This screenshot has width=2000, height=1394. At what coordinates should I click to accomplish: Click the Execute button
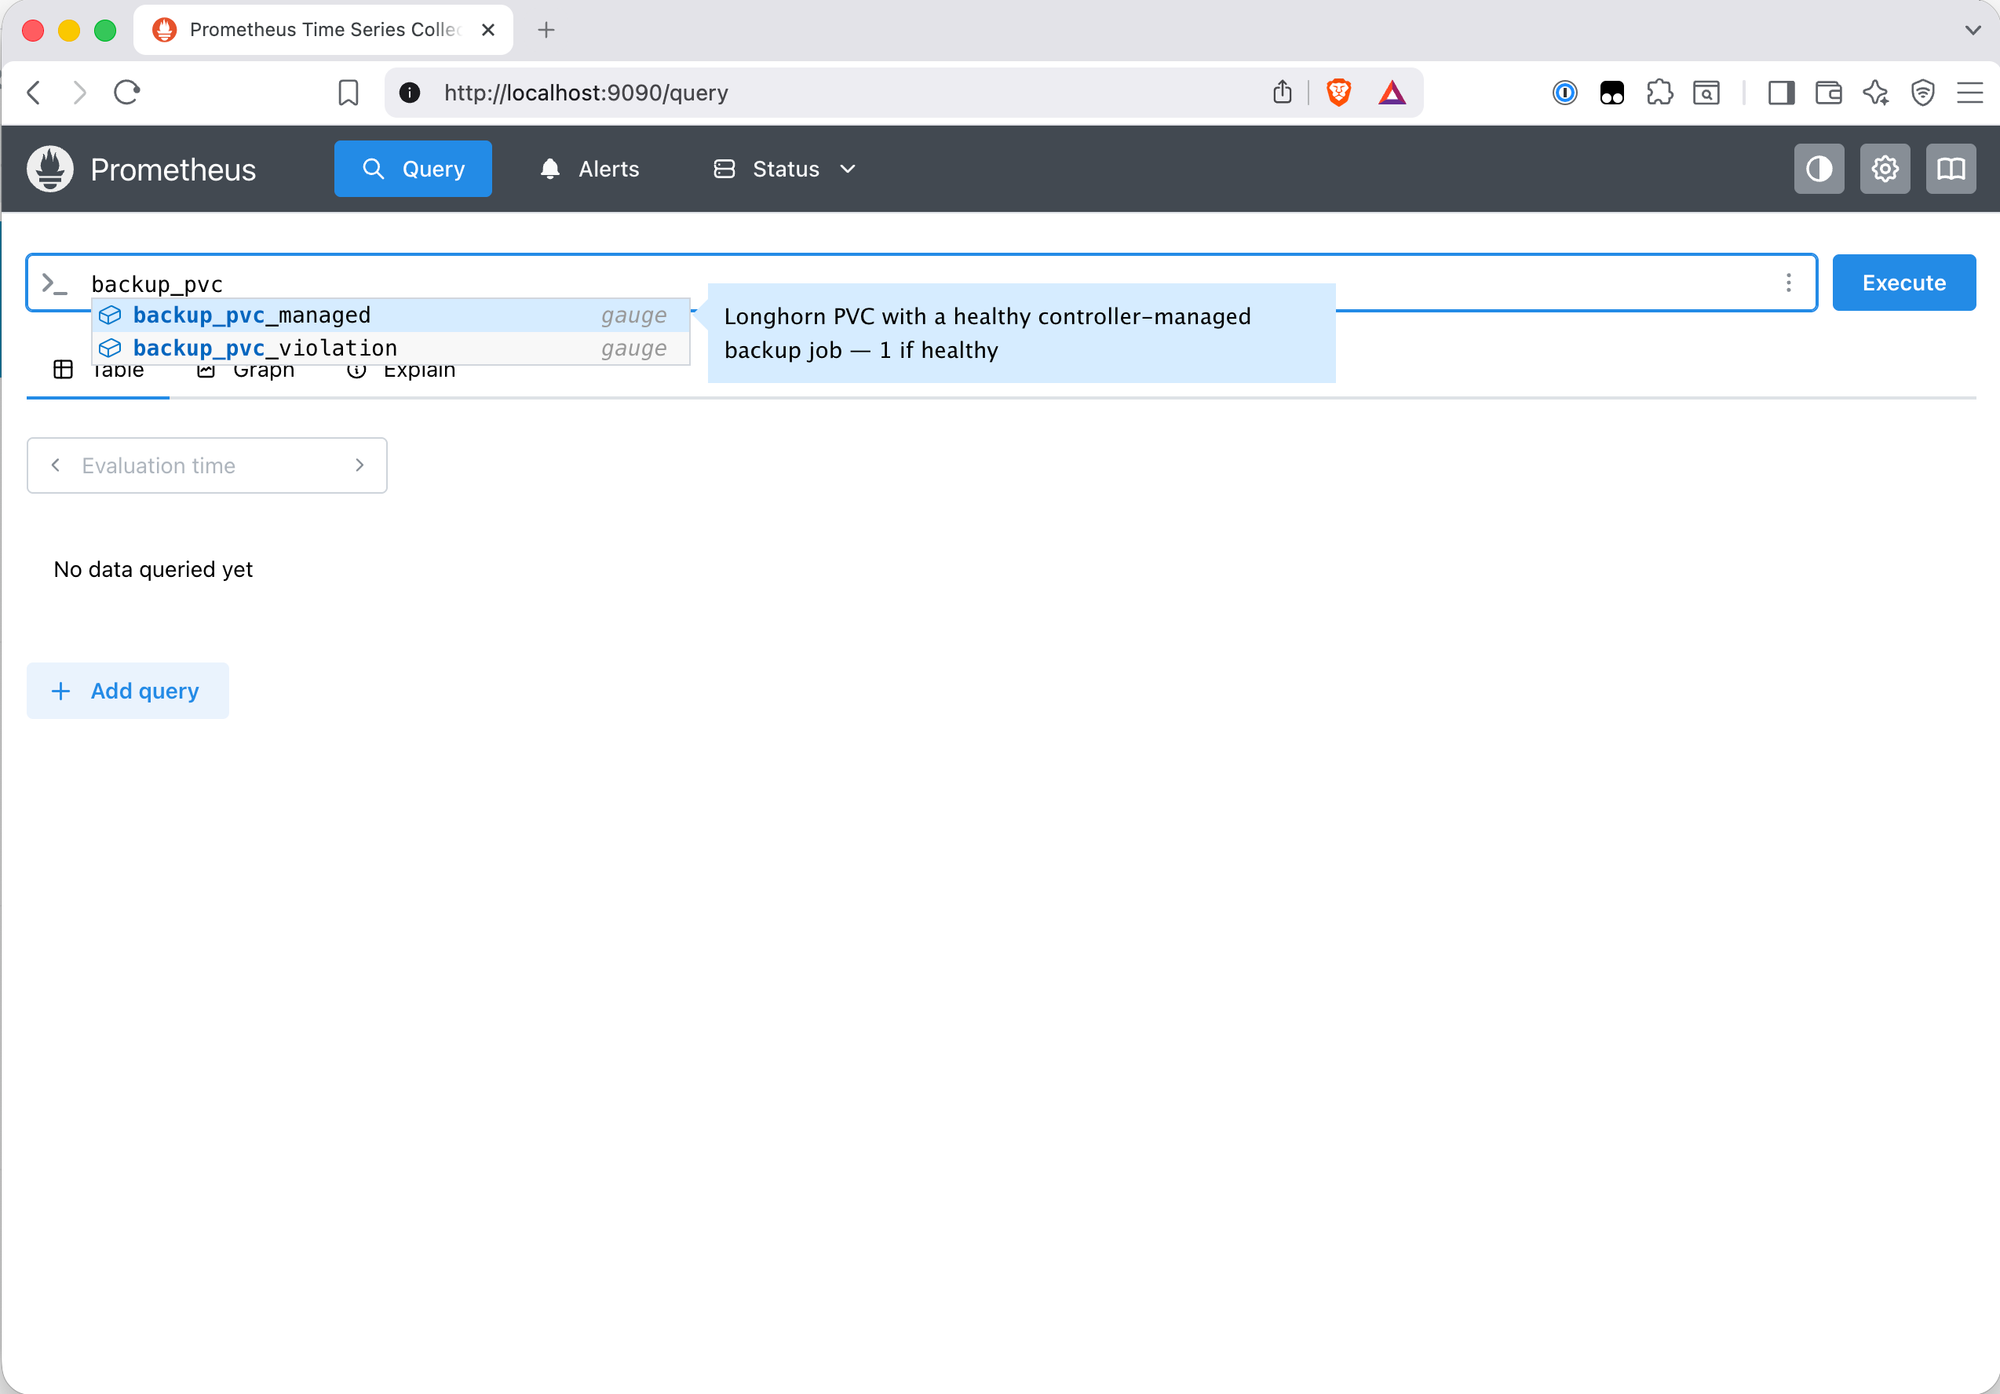pyautogui.click(x=1904, y=283)
